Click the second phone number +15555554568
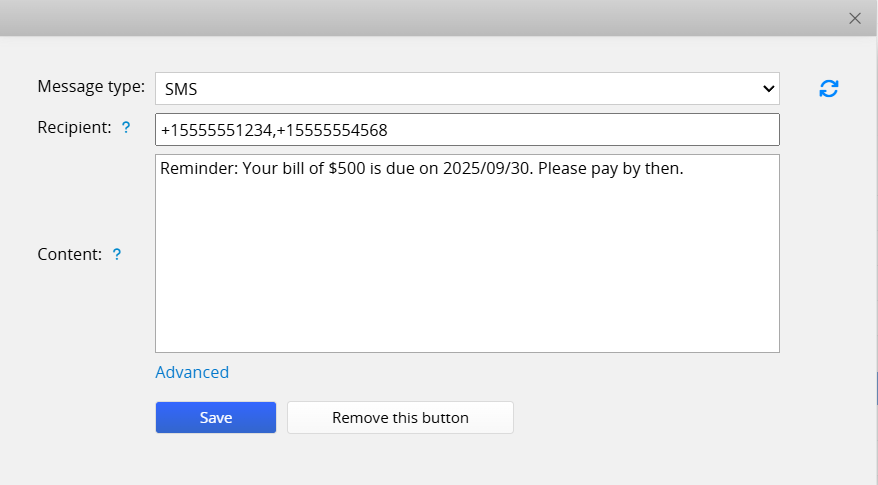 pyautogui.click(x=332, y=130)
